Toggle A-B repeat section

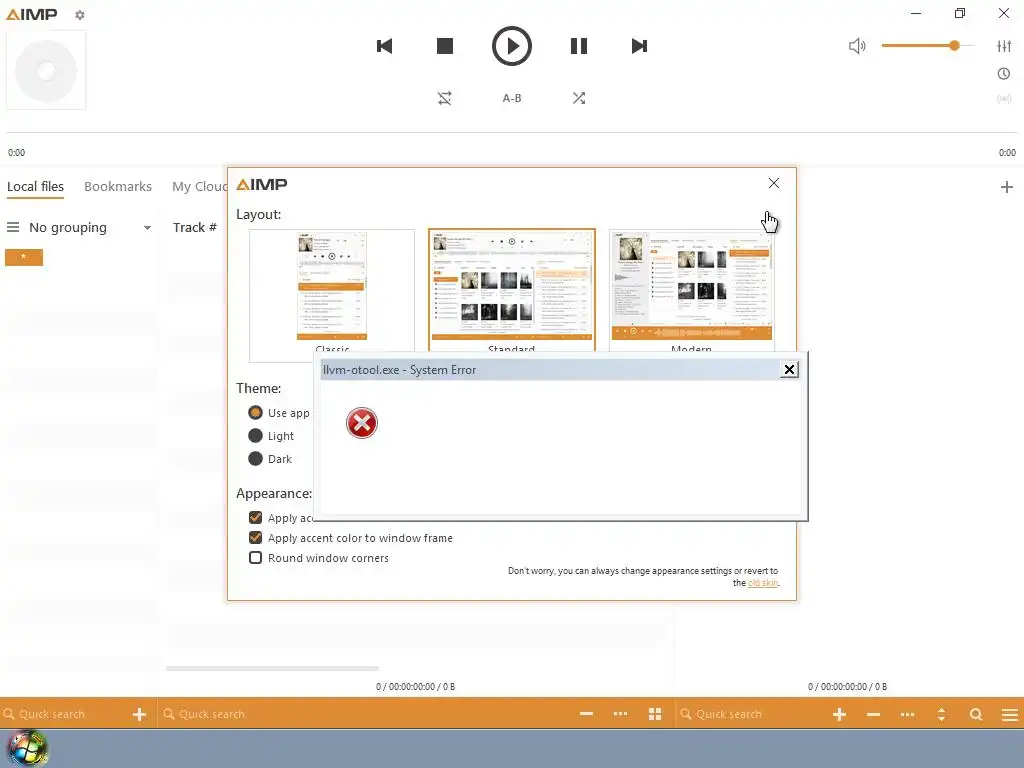pyautogui.click(x=511, y=98)
